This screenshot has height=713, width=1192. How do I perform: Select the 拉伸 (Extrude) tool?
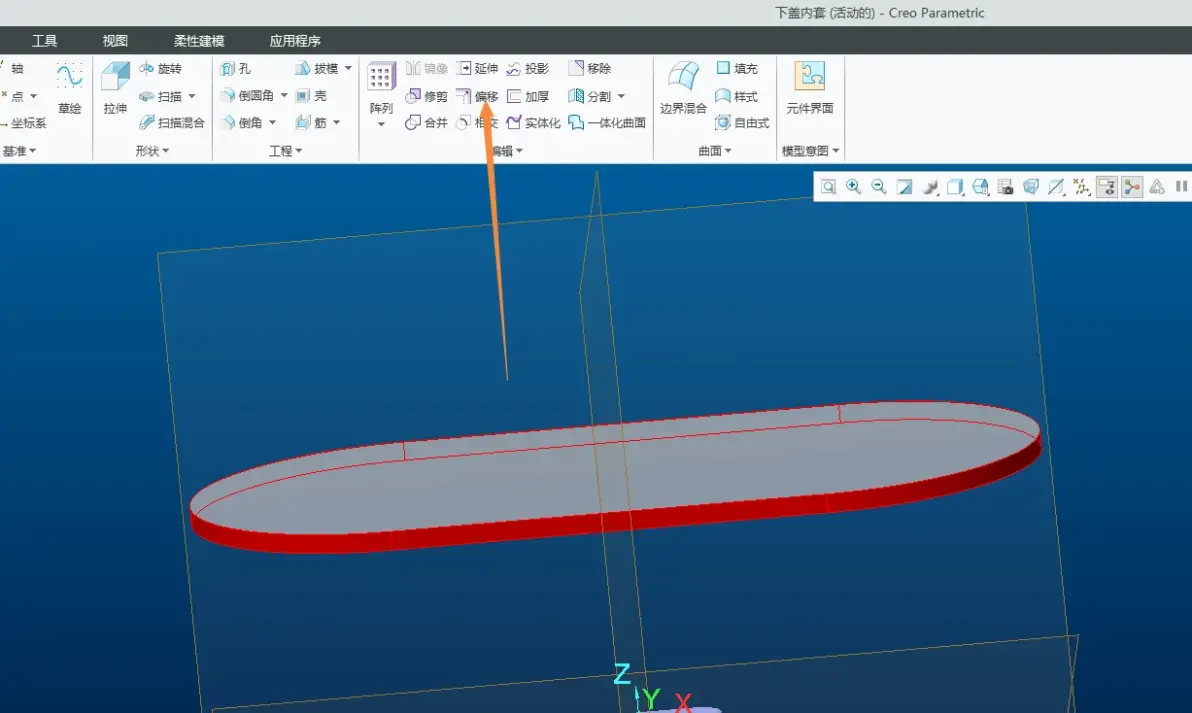(115, 87)
